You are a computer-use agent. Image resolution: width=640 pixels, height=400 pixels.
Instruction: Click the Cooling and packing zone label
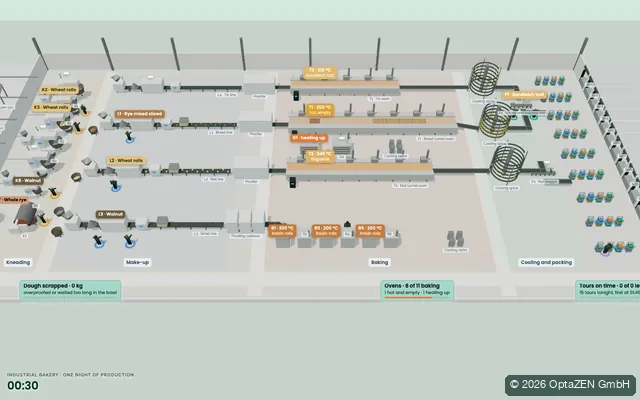(546, 262)
